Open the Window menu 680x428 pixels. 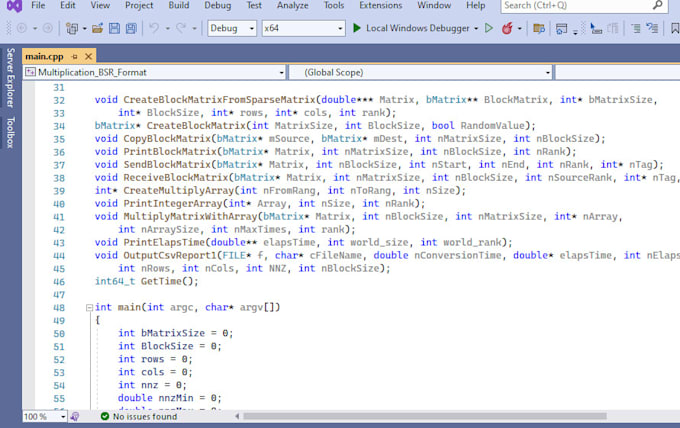coord(434,5)
